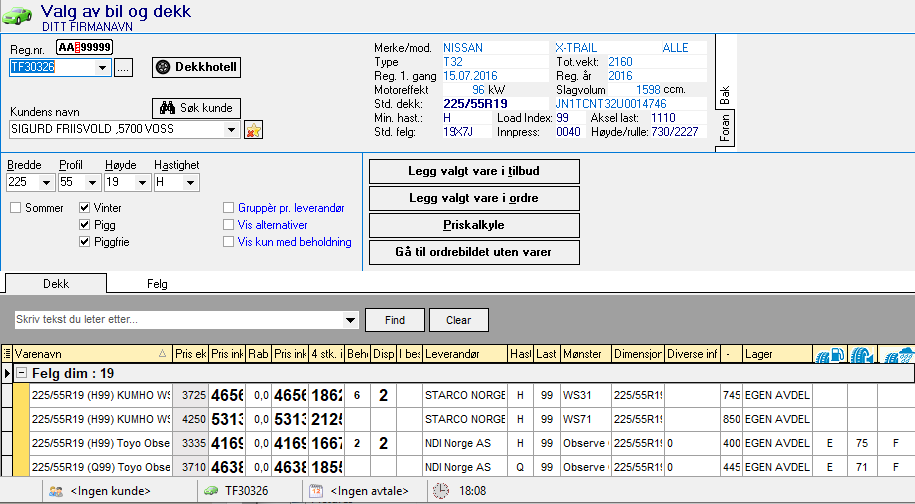
Task: Click the yellow marker on first Kumho row
Action: click(20, 395)
